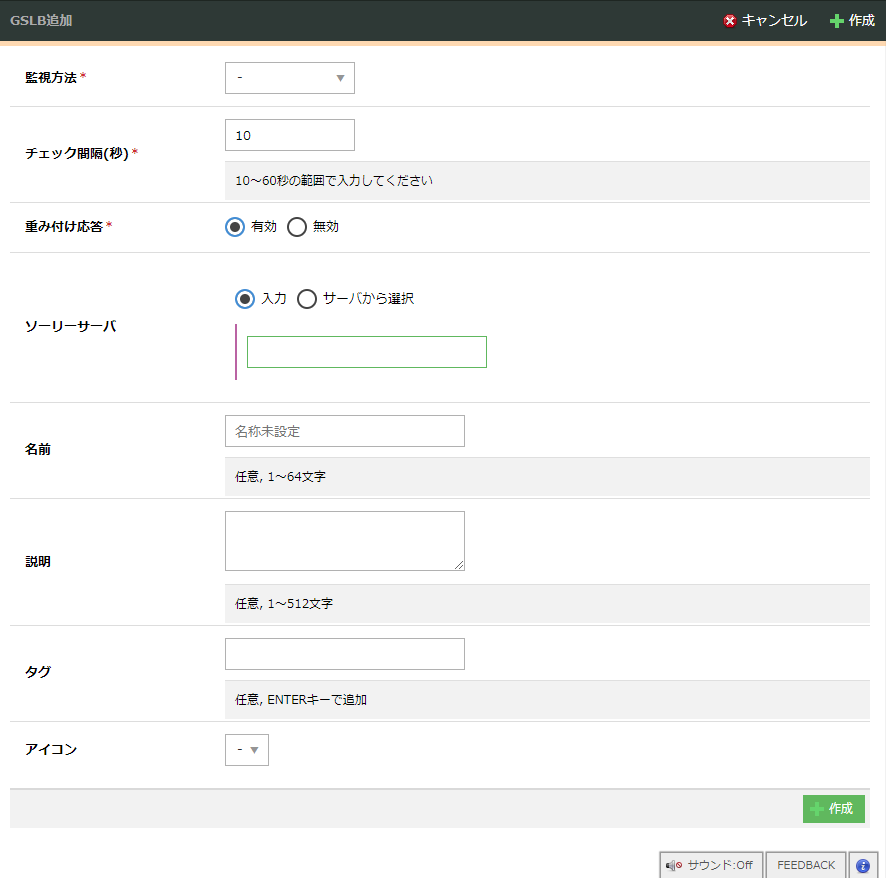The image size is (886, 878).
Task: Choose サーバから選択 radio option
Action: tap(307, 299)
